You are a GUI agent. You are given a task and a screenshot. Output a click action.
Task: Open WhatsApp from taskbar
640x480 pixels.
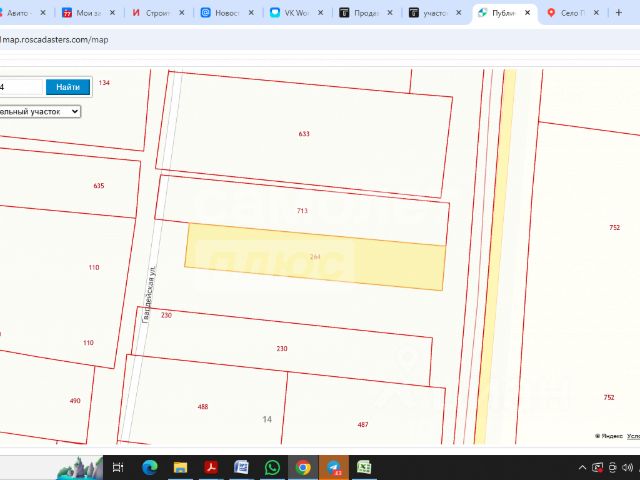[x=272, y=467]
